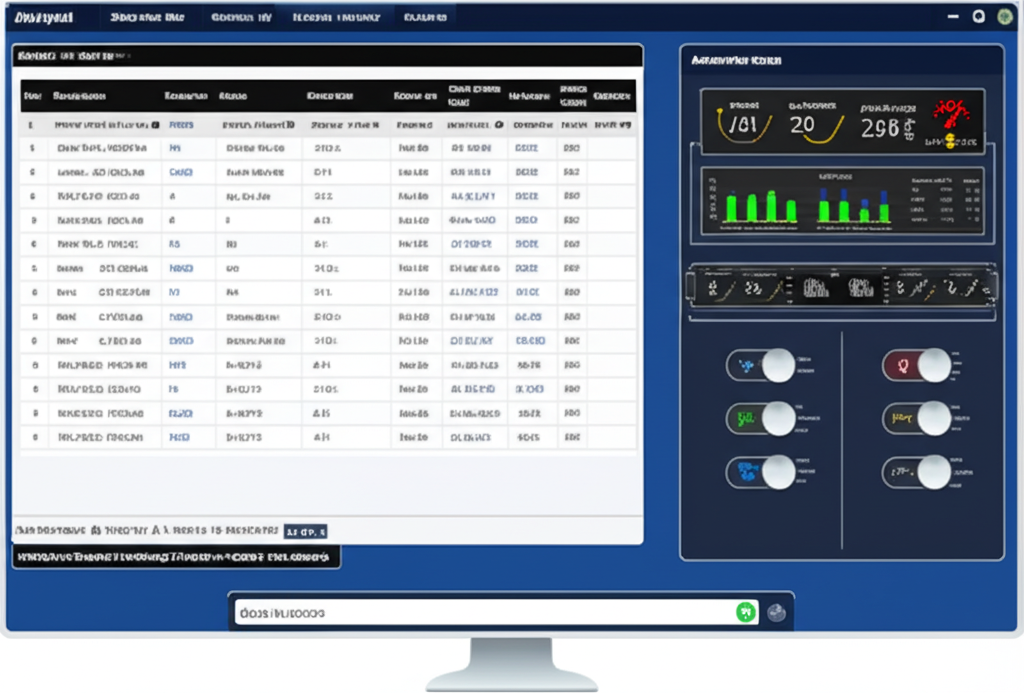Screen dimensions: 1024x693
Task: Toggle the switch with the green indicator
Action: [x=761, y=418]
